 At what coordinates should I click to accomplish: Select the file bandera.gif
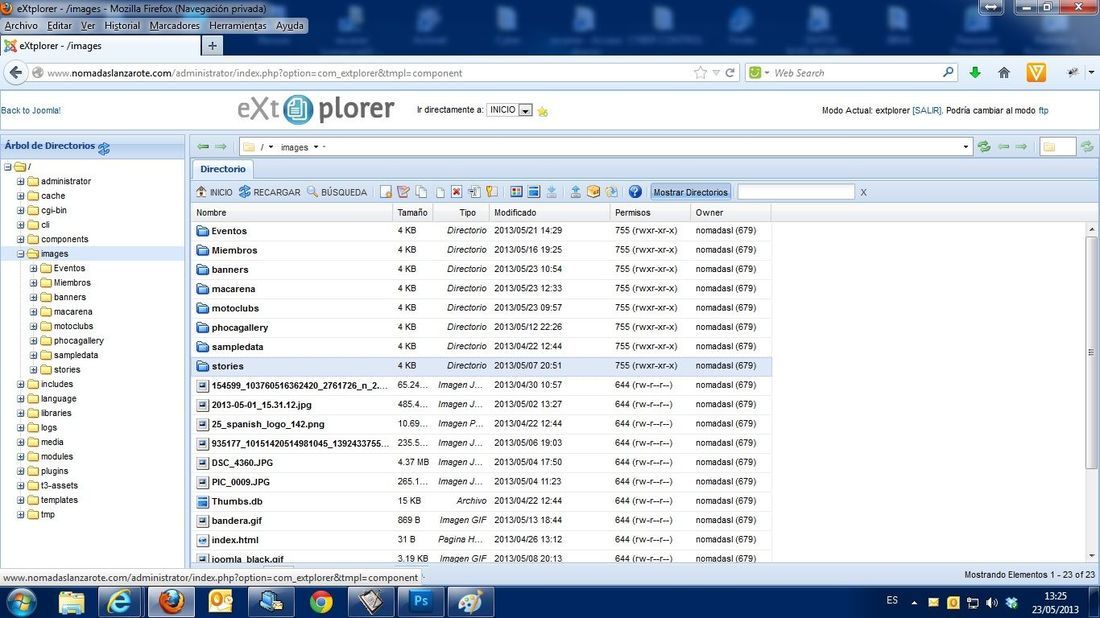(x=236, y=520)
